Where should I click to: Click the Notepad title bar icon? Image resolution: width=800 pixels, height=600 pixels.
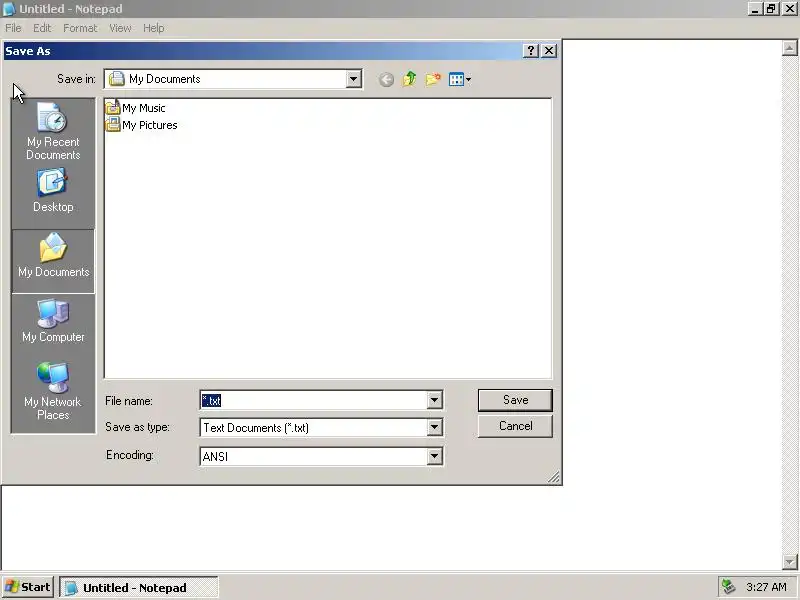pos(9,9)
